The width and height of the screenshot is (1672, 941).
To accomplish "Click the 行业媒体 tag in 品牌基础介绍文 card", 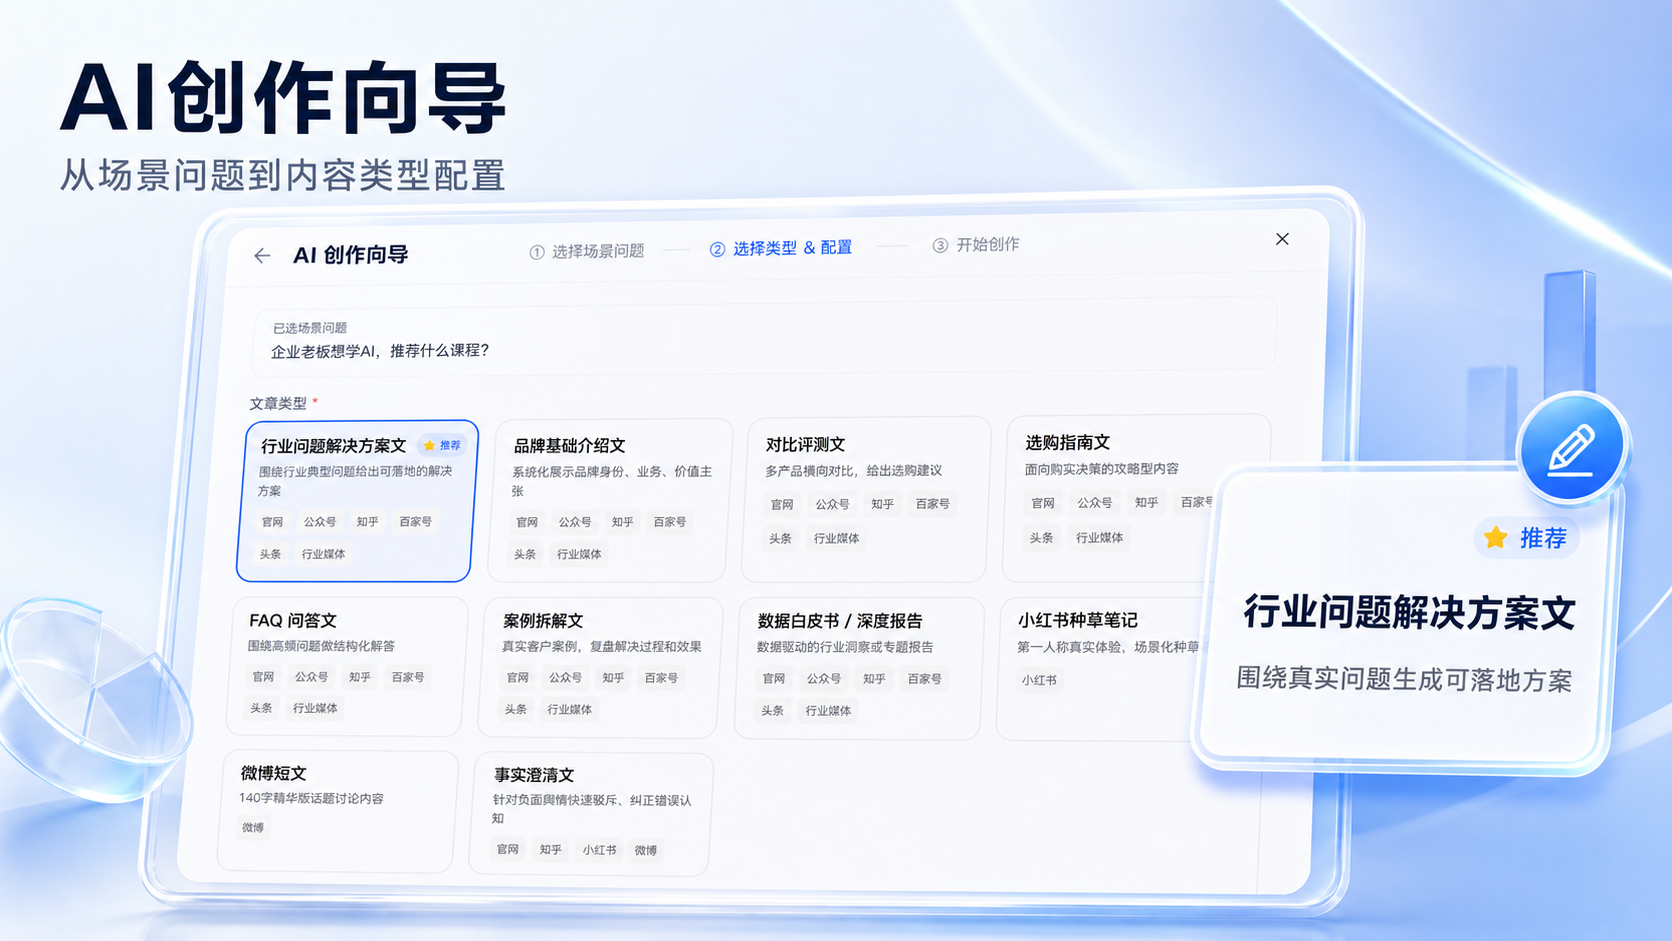I will [x=579, y=554].
